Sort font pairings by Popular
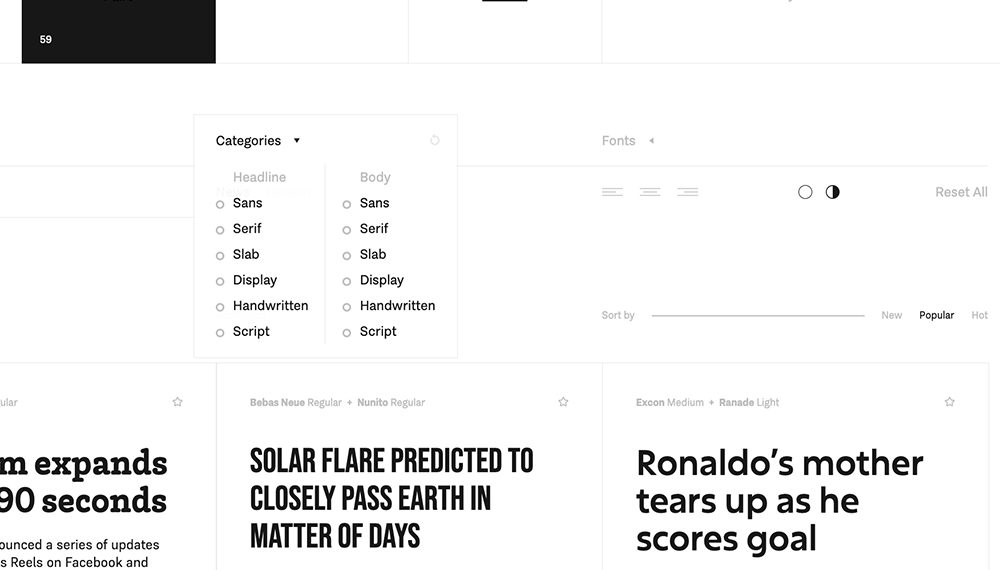Image resolution: width=1000 pixels, height=570 pixels. [936, 315]
